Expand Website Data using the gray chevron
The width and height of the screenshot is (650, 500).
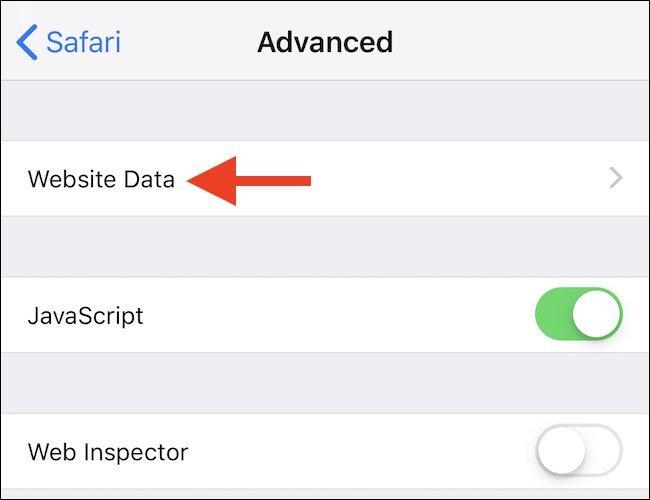616,179
